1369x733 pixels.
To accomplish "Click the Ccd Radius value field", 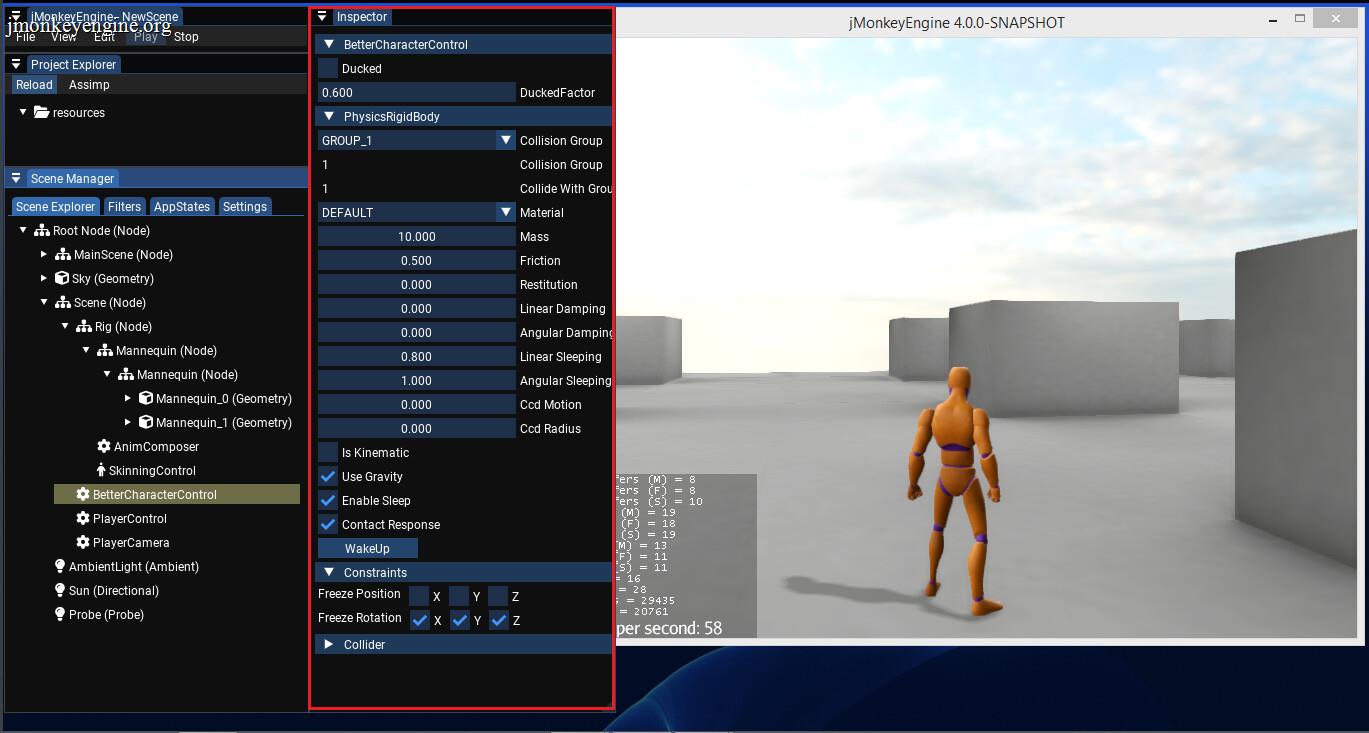I will (x=416, y=428).
